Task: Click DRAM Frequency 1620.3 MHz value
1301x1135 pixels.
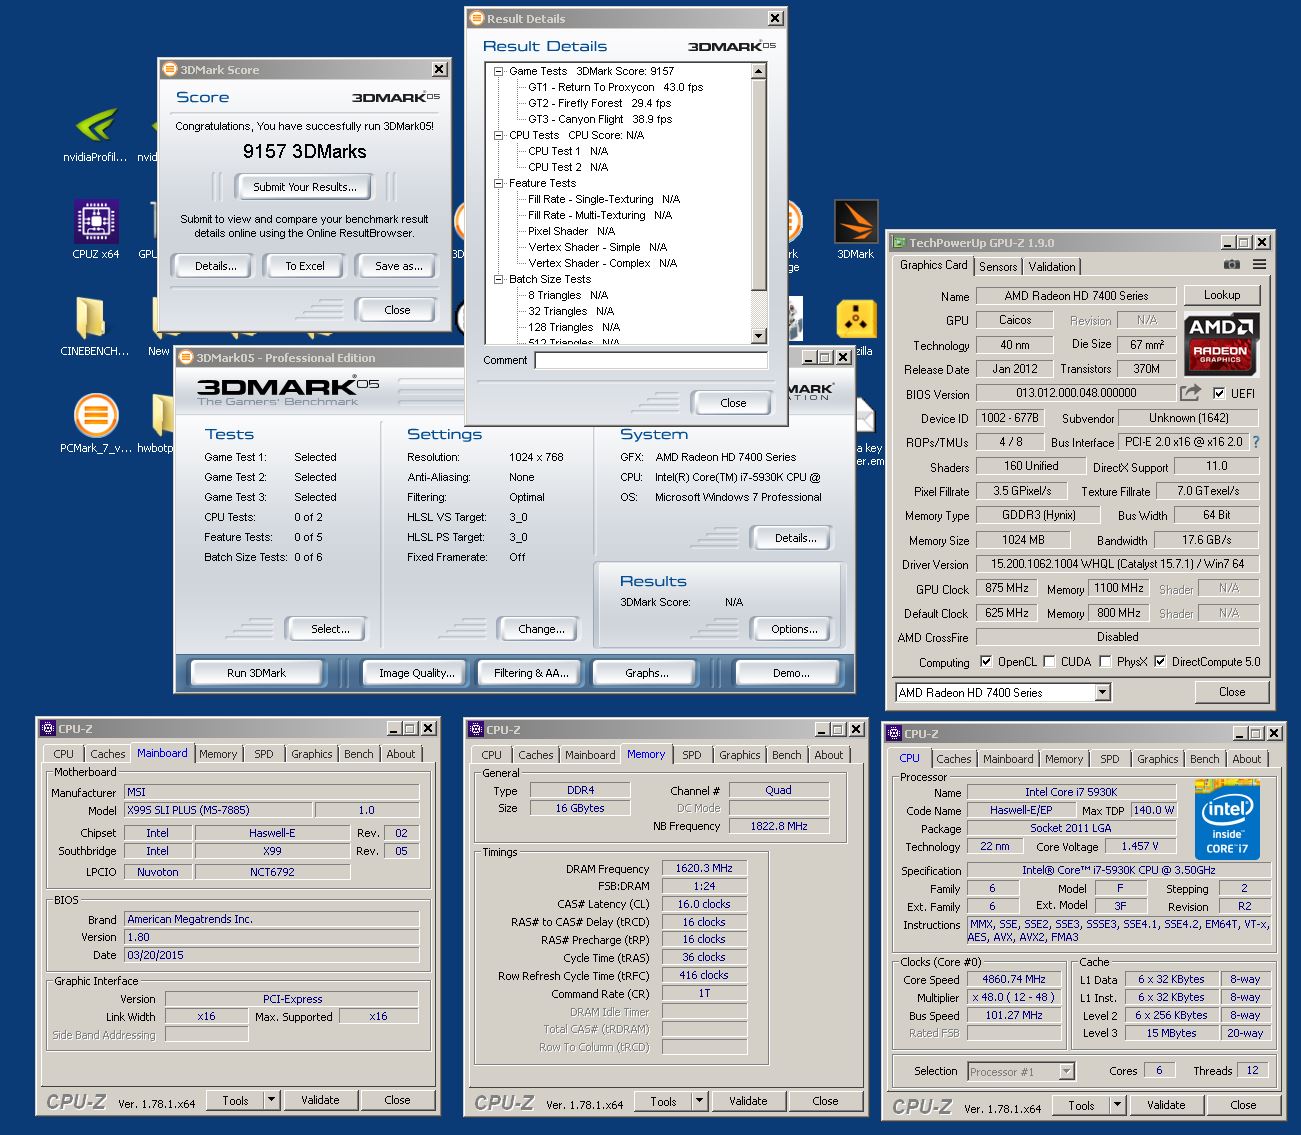Action: pyautogui.click(x=704, y=868)
